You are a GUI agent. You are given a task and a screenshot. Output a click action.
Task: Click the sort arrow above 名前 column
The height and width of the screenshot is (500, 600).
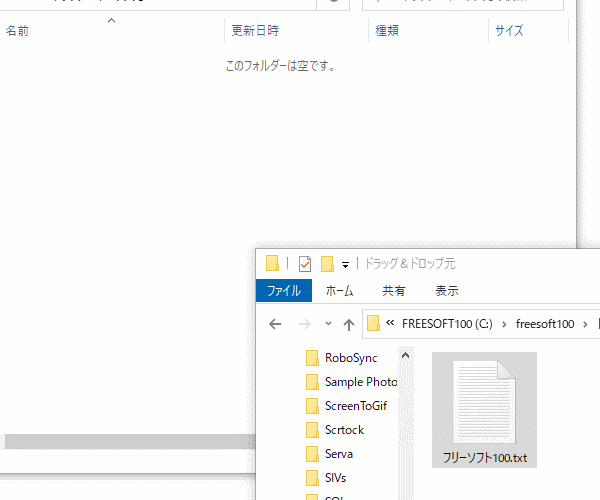tap(111, 21)
